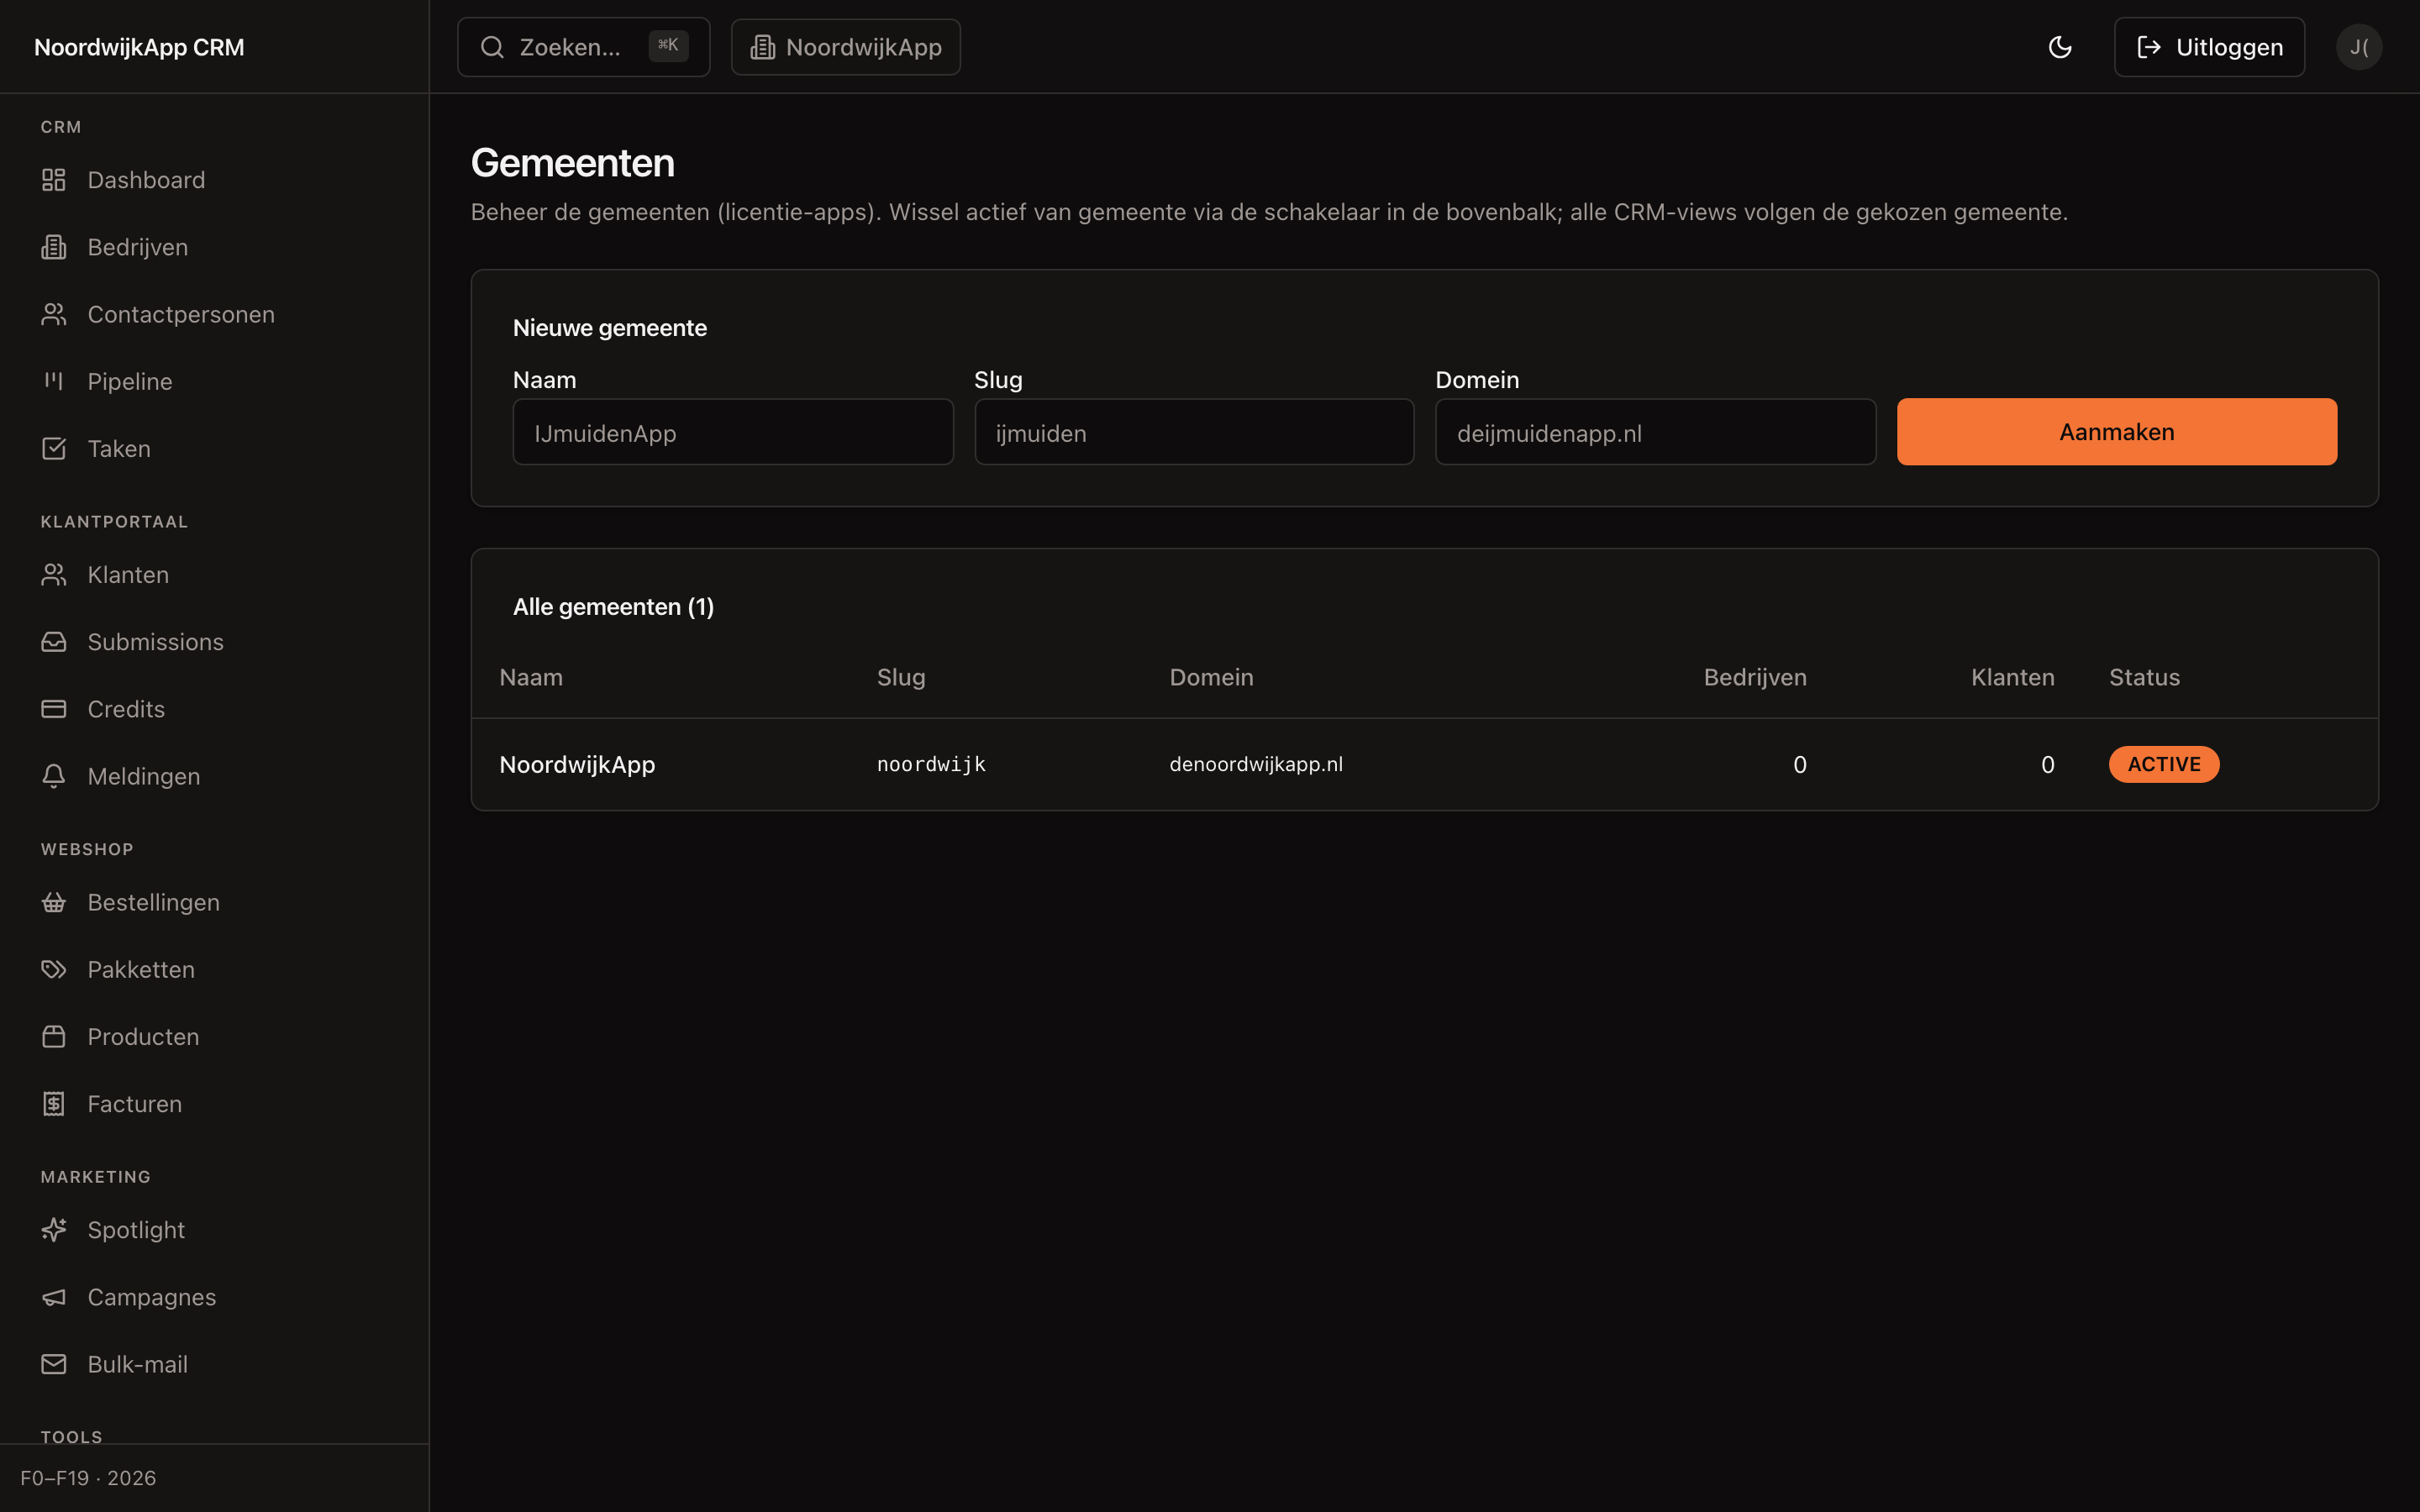Viewport: 2420px width, 1512px height.
Task: Click the F0–F19 · 2026 footer text
Action: (88, 1478)
